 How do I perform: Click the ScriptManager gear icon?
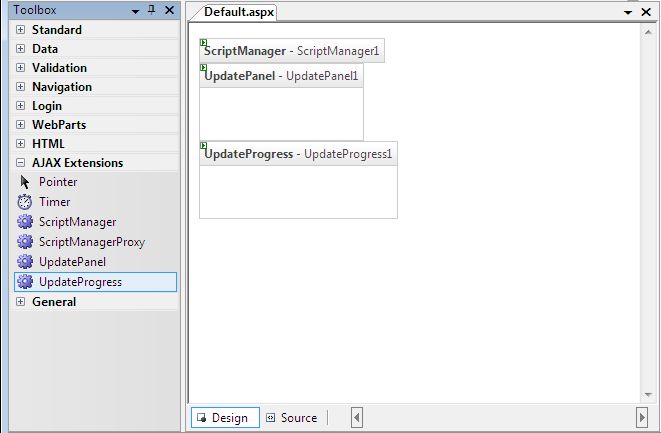point(25,222)
